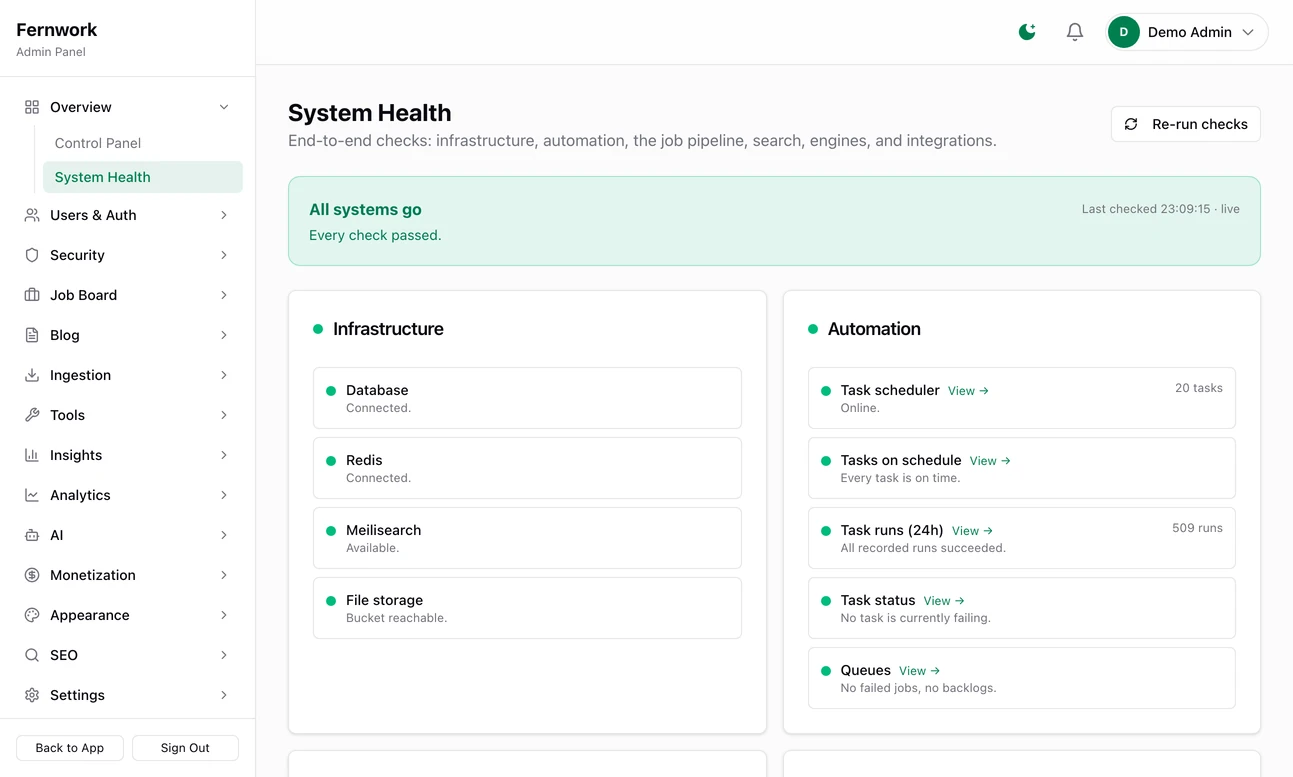Click the Ingestion download icon
1293x777 pixels.
(32, 375)
